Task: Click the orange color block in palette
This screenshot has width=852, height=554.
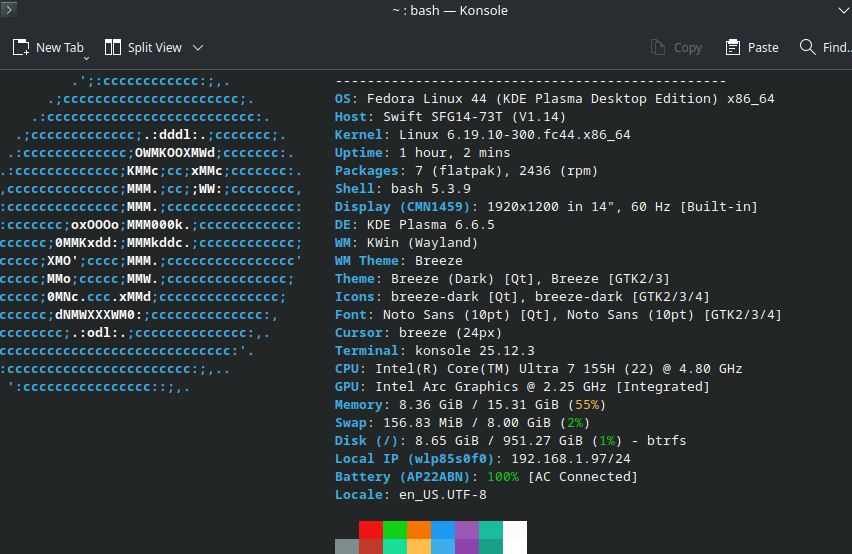Action: point(419,530)
